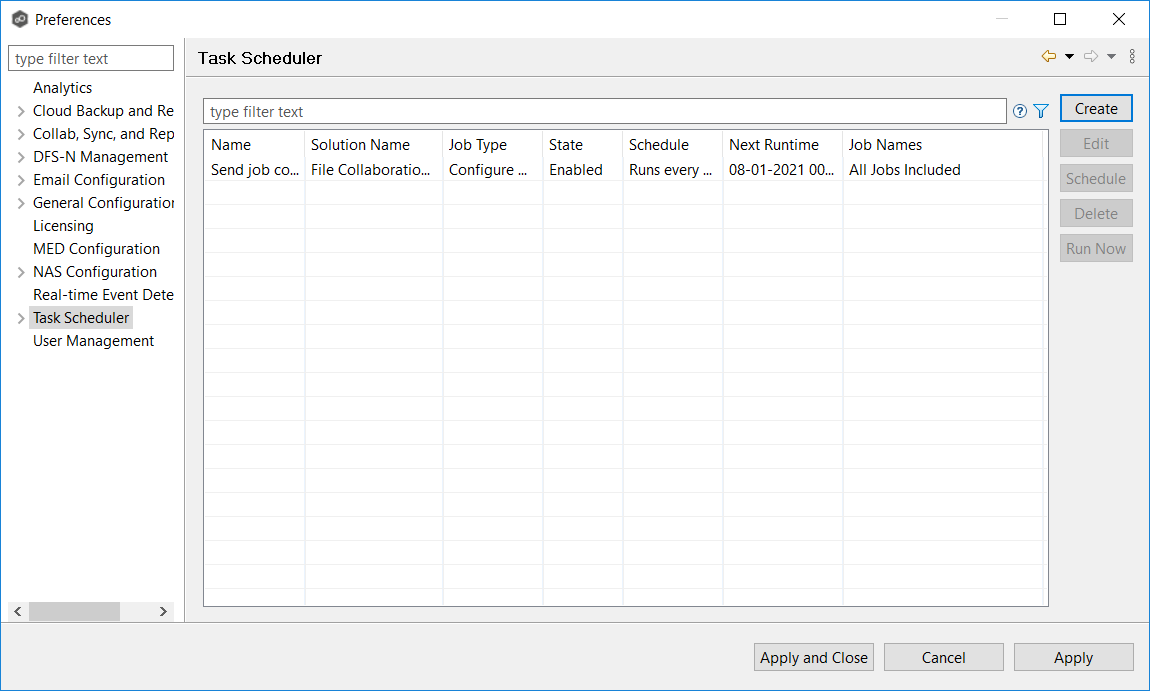Click the Create button
The image size is (1150, 691).
click(1096, 108)
